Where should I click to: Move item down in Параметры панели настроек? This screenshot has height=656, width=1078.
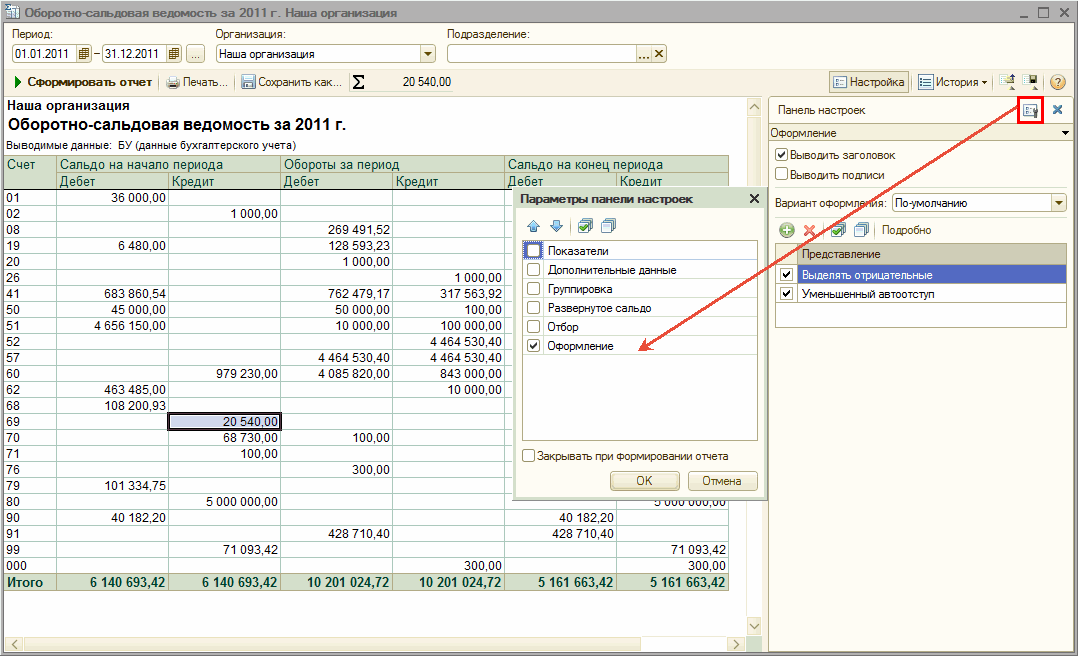point(557,226)
